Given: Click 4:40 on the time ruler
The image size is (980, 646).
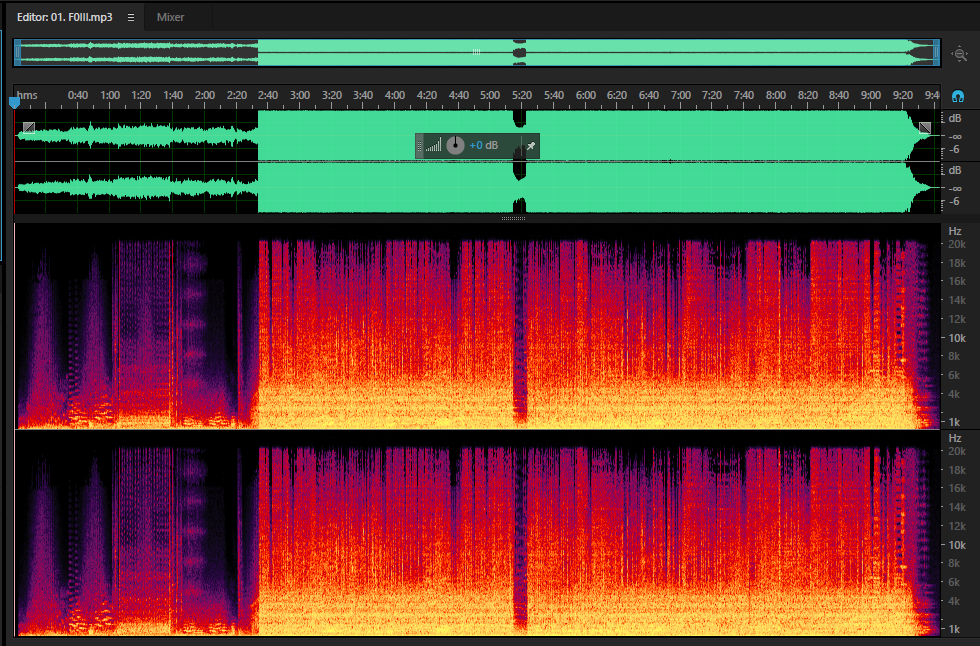Looking at the screenshot, I should pyautogui.click(x=459, y=95).
